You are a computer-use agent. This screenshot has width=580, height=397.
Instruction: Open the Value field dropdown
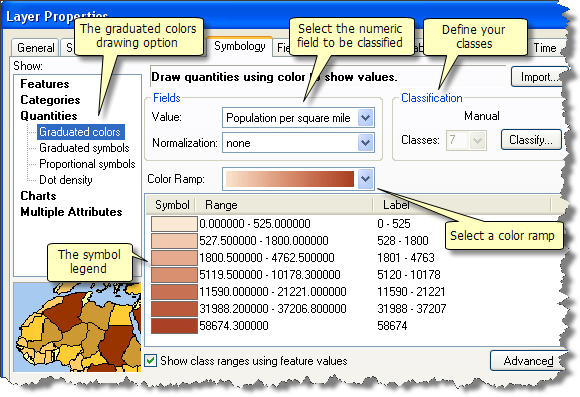[365, 118]
